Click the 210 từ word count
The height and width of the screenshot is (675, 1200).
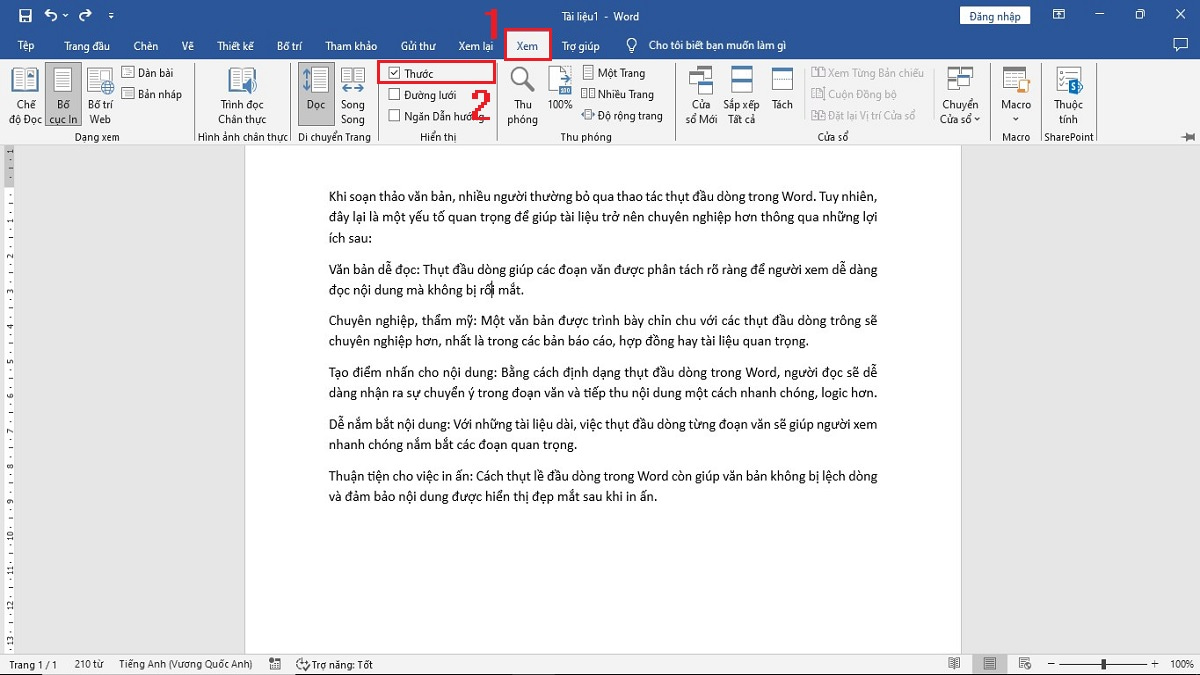(x=89, y=664)
